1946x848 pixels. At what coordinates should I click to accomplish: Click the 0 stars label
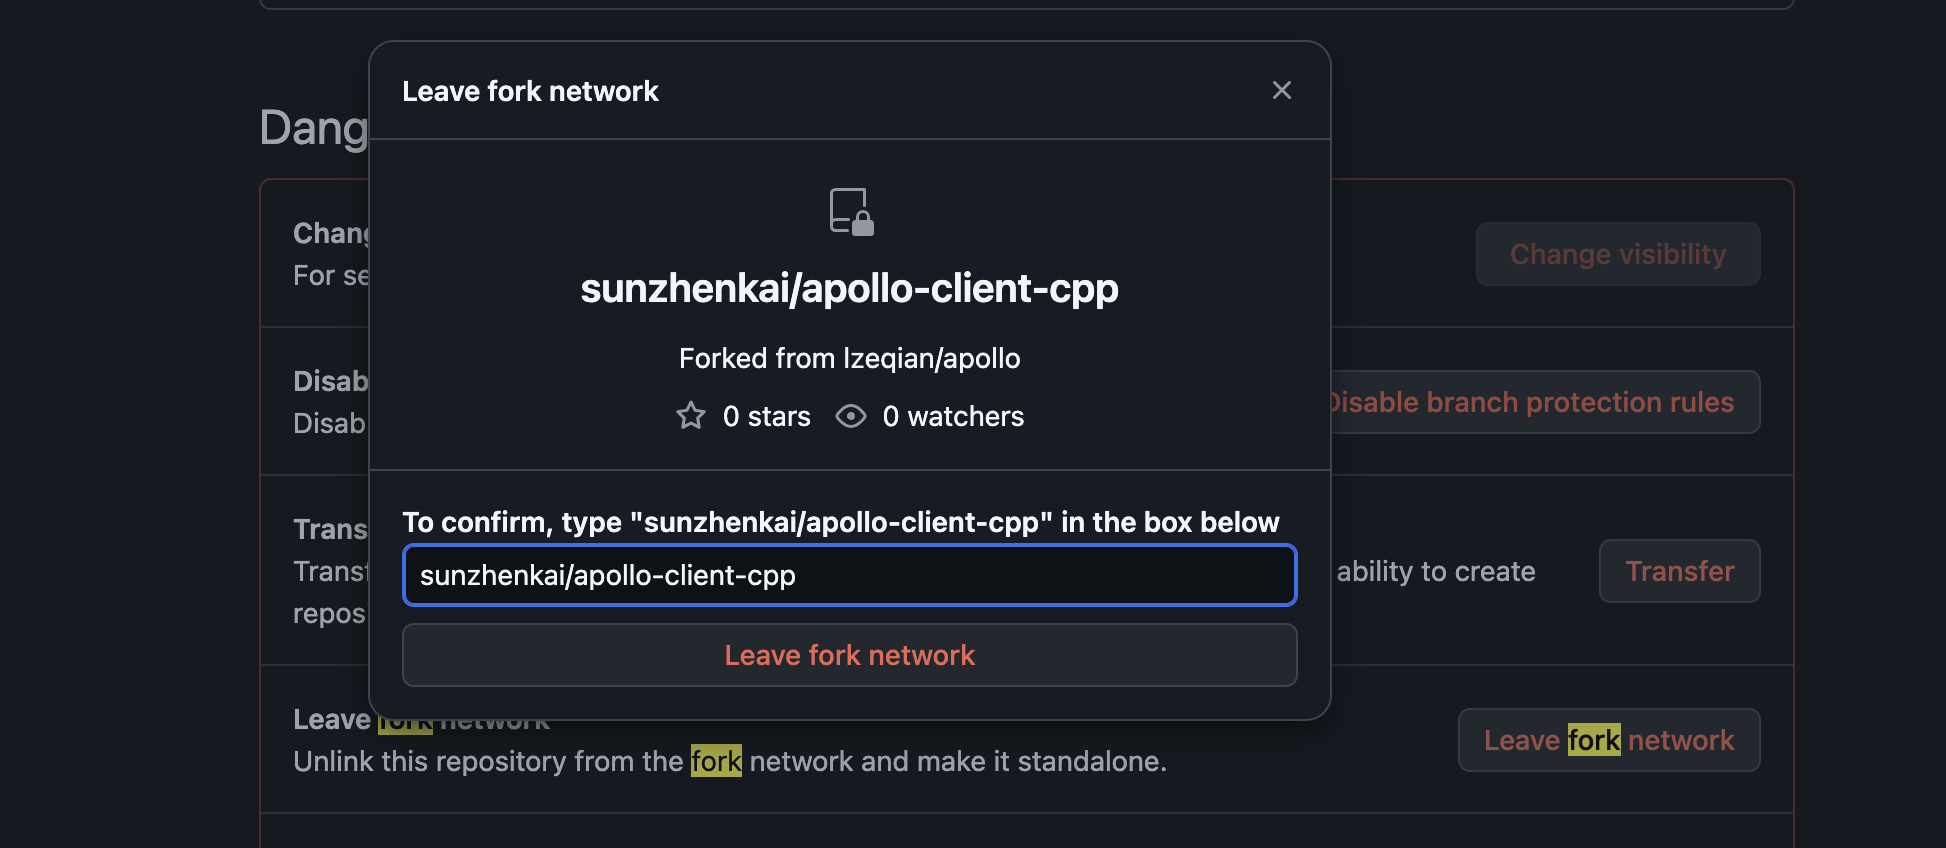(766, 416)
